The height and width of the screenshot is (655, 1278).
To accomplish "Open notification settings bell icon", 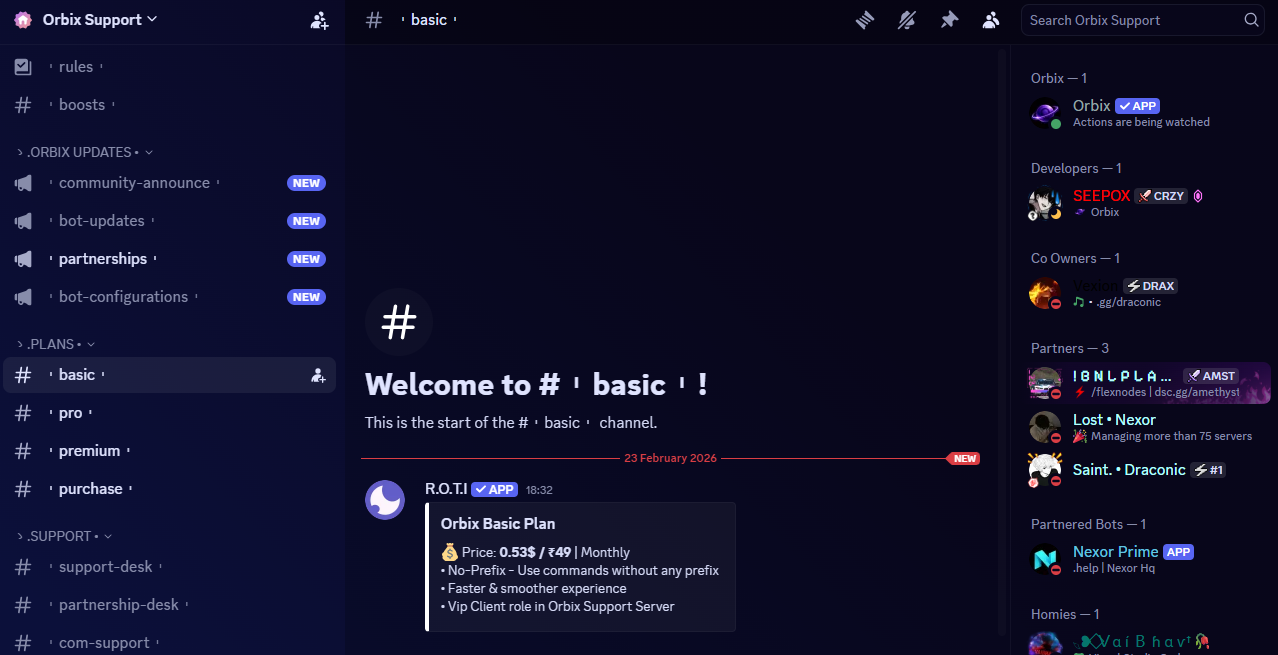I will click(907, 20).
